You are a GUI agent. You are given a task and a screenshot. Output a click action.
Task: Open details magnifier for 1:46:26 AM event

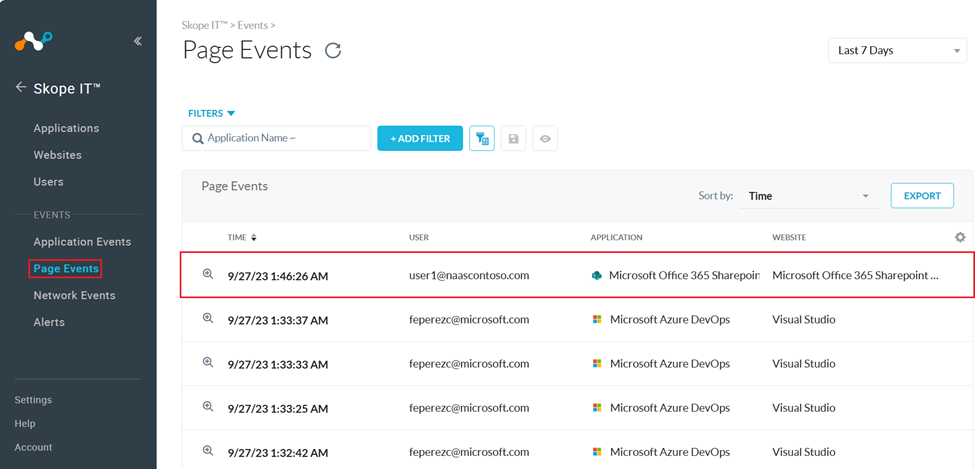click(208, 274)
